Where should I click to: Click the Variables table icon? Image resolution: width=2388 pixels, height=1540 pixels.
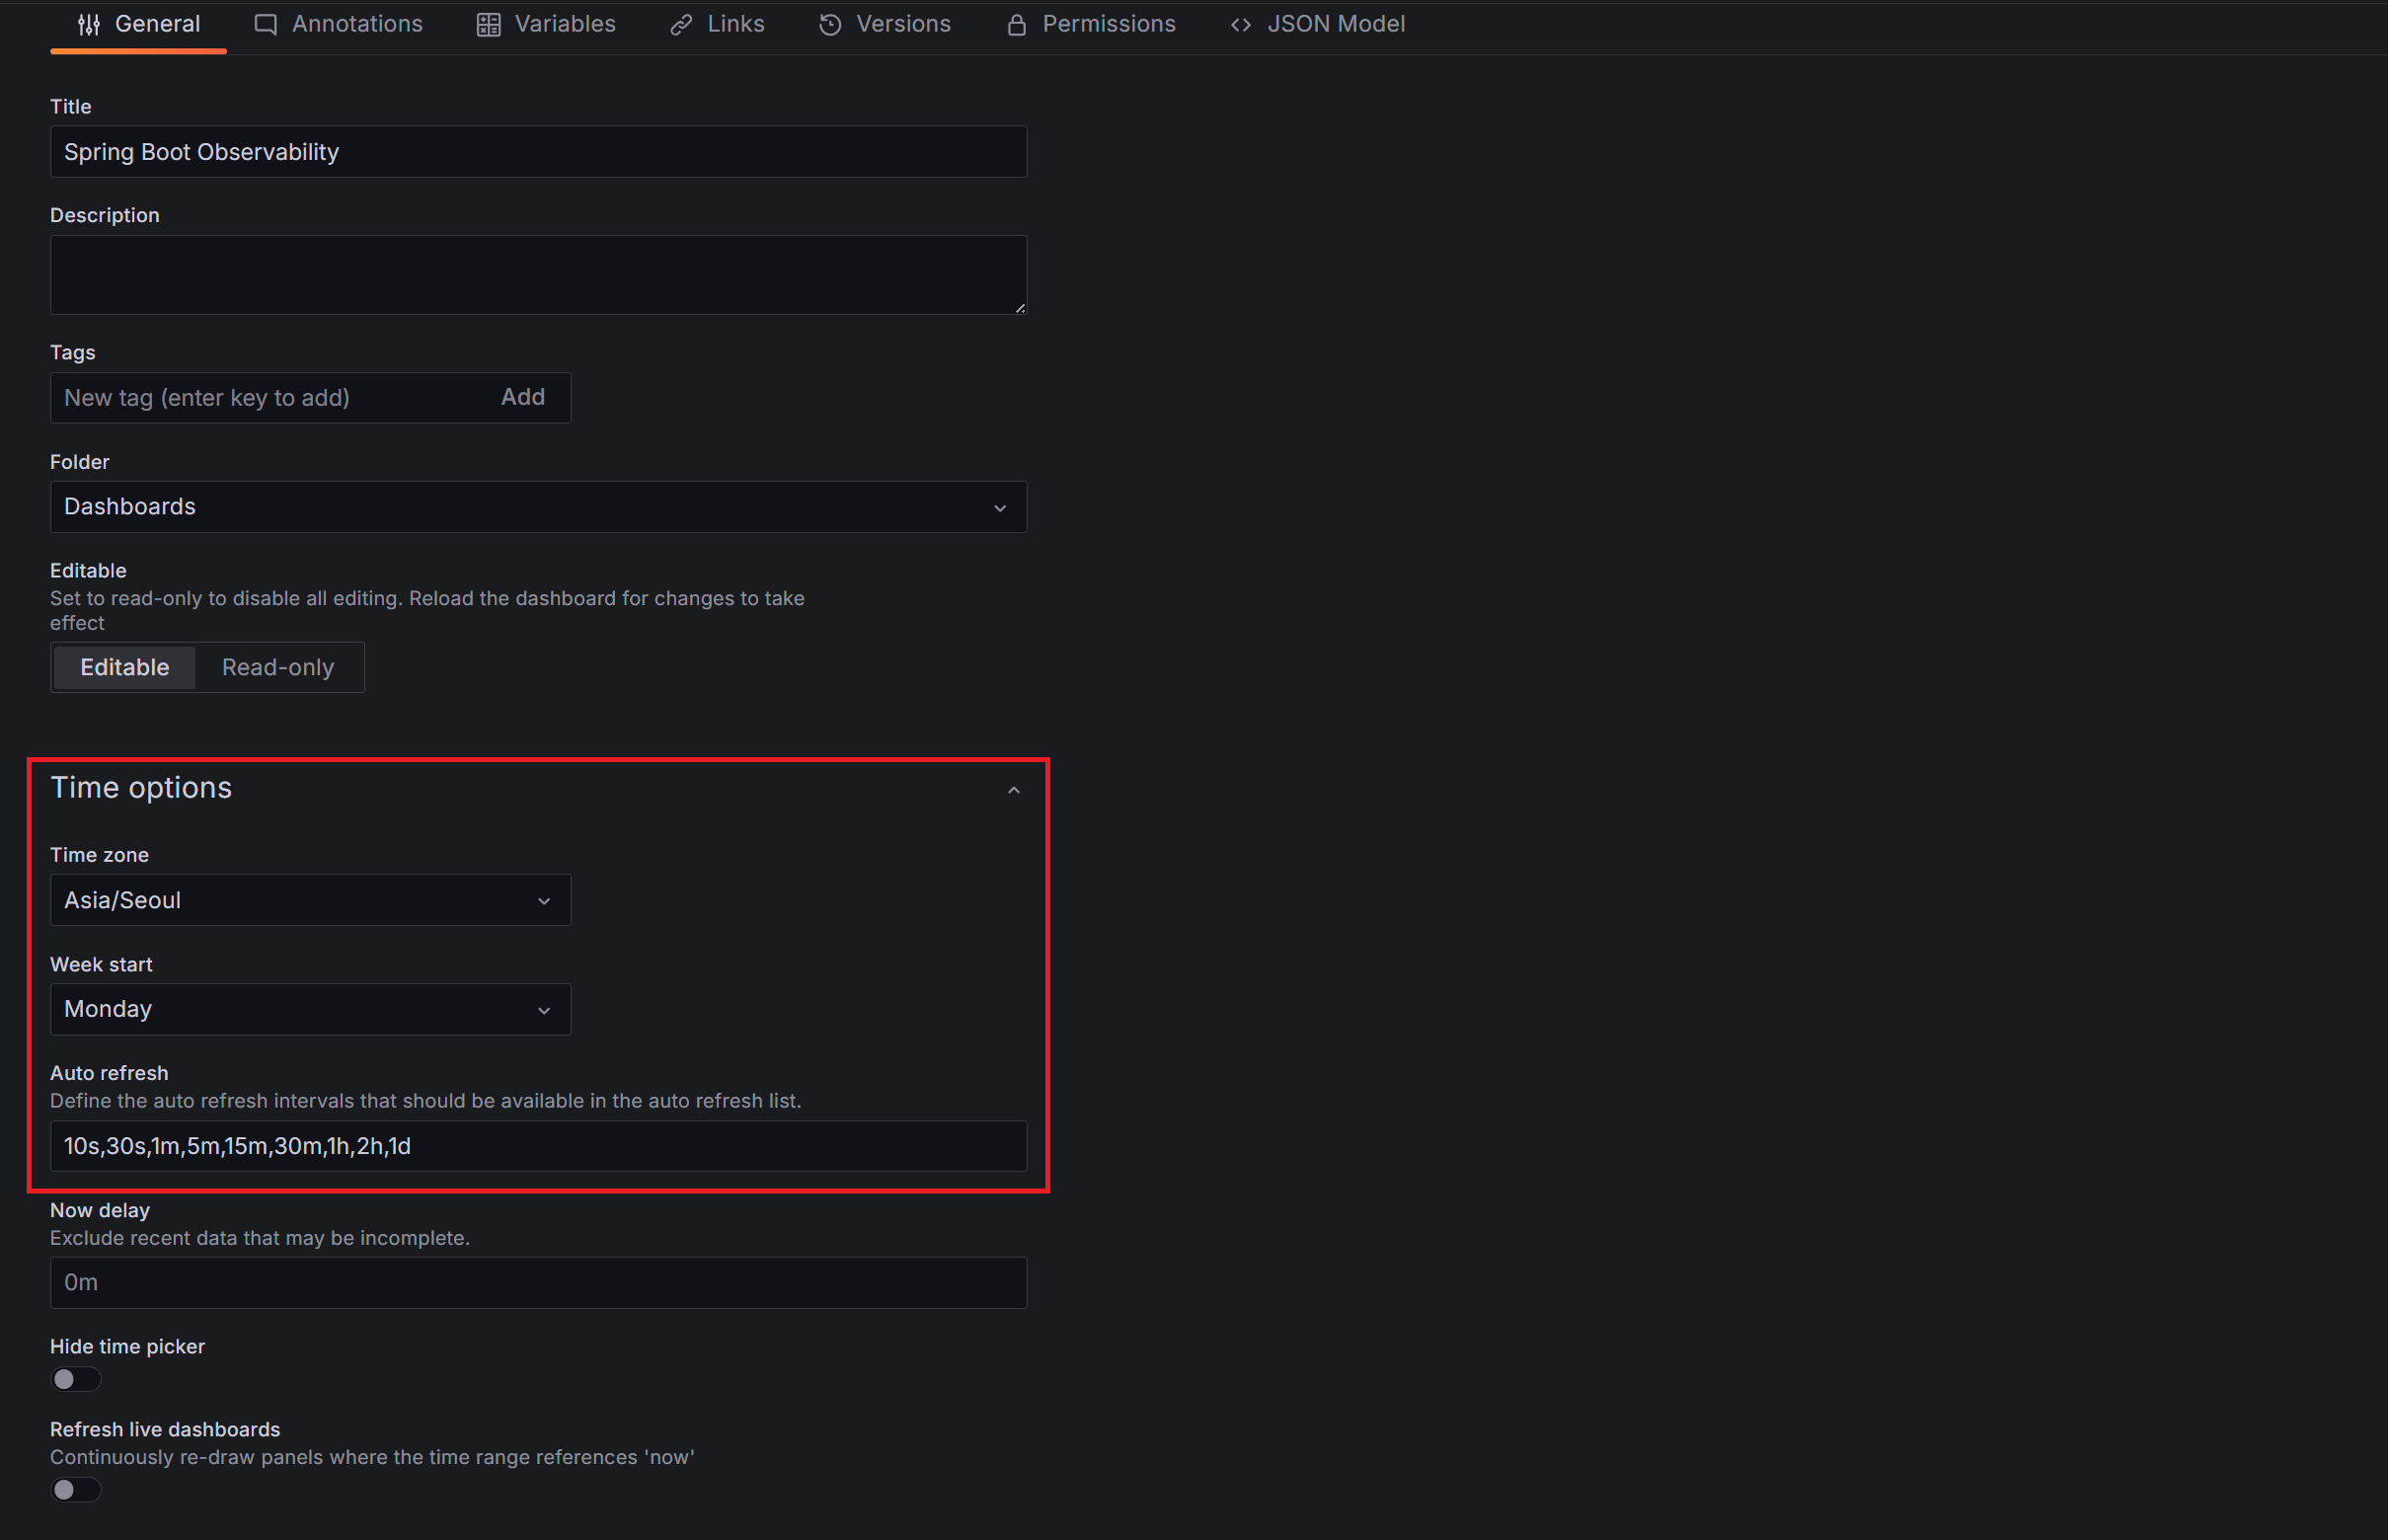pyautogui.click(x=488, y=25)
